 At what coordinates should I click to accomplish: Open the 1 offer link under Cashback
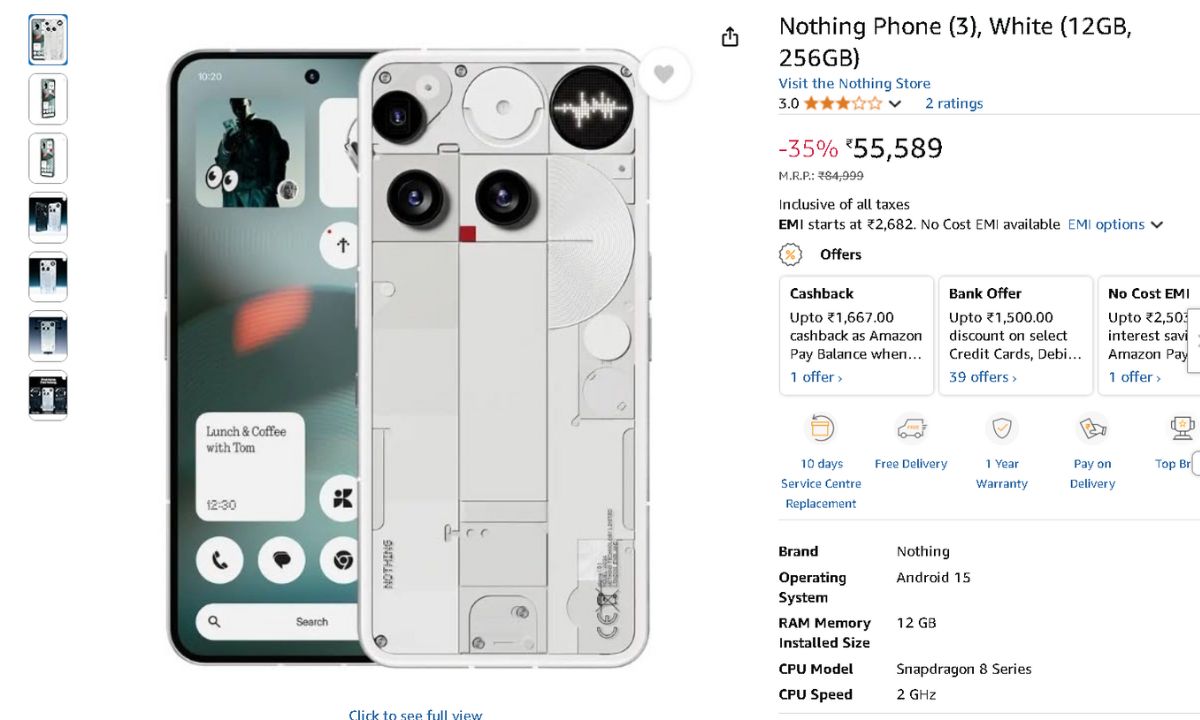pyautogui.click(x=815, y=377)
